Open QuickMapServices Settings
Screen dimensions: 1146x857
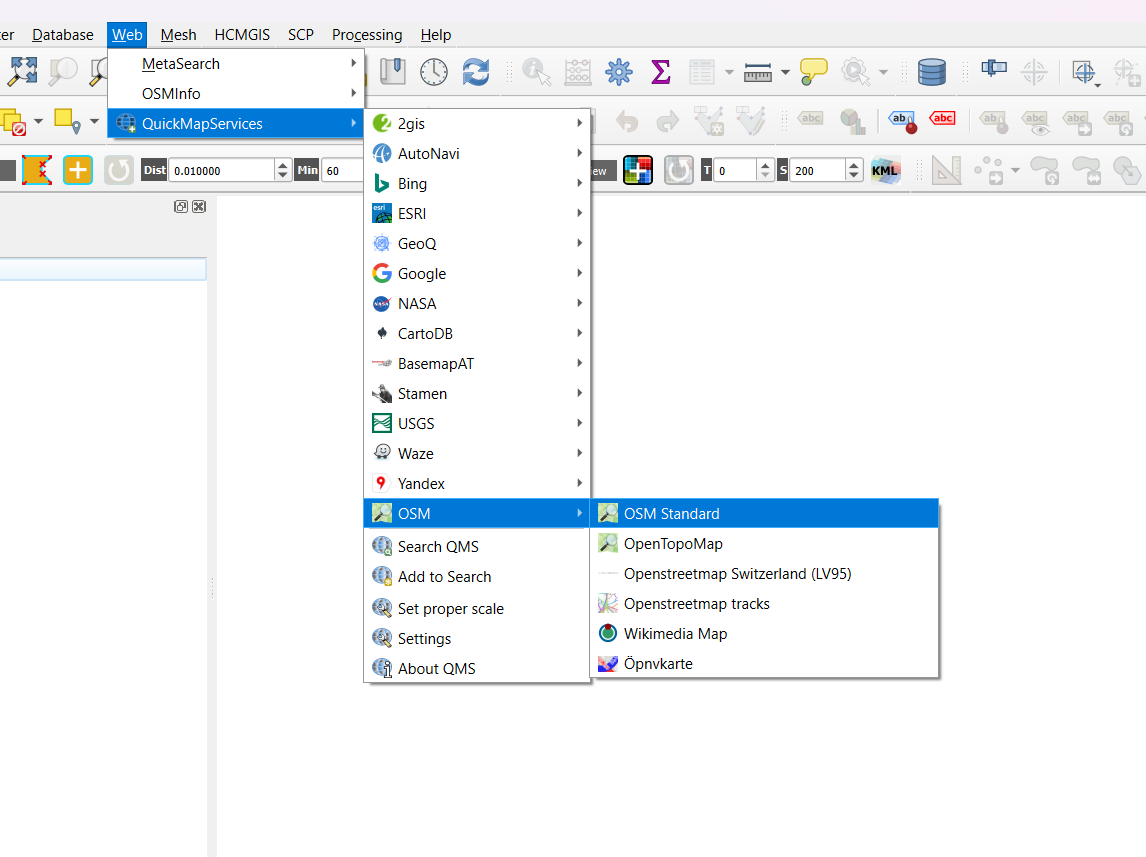pos(477,639)
